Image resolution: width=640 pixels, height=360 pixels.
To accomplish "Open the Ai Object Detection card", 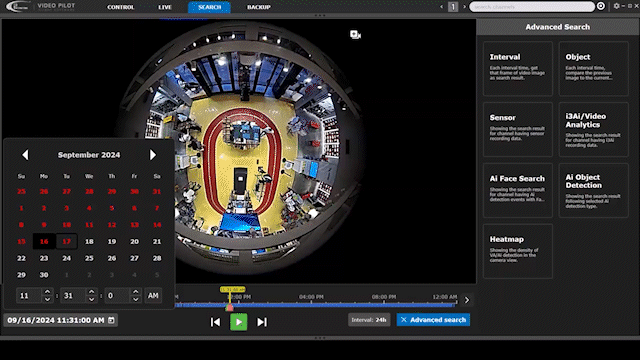I will [x=593, y=190].
